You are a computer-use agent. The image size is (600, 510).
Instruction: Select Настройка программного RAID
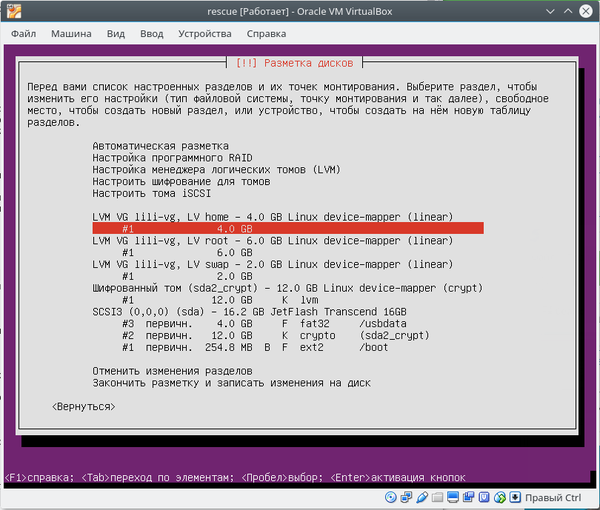(x=173, y=158)
